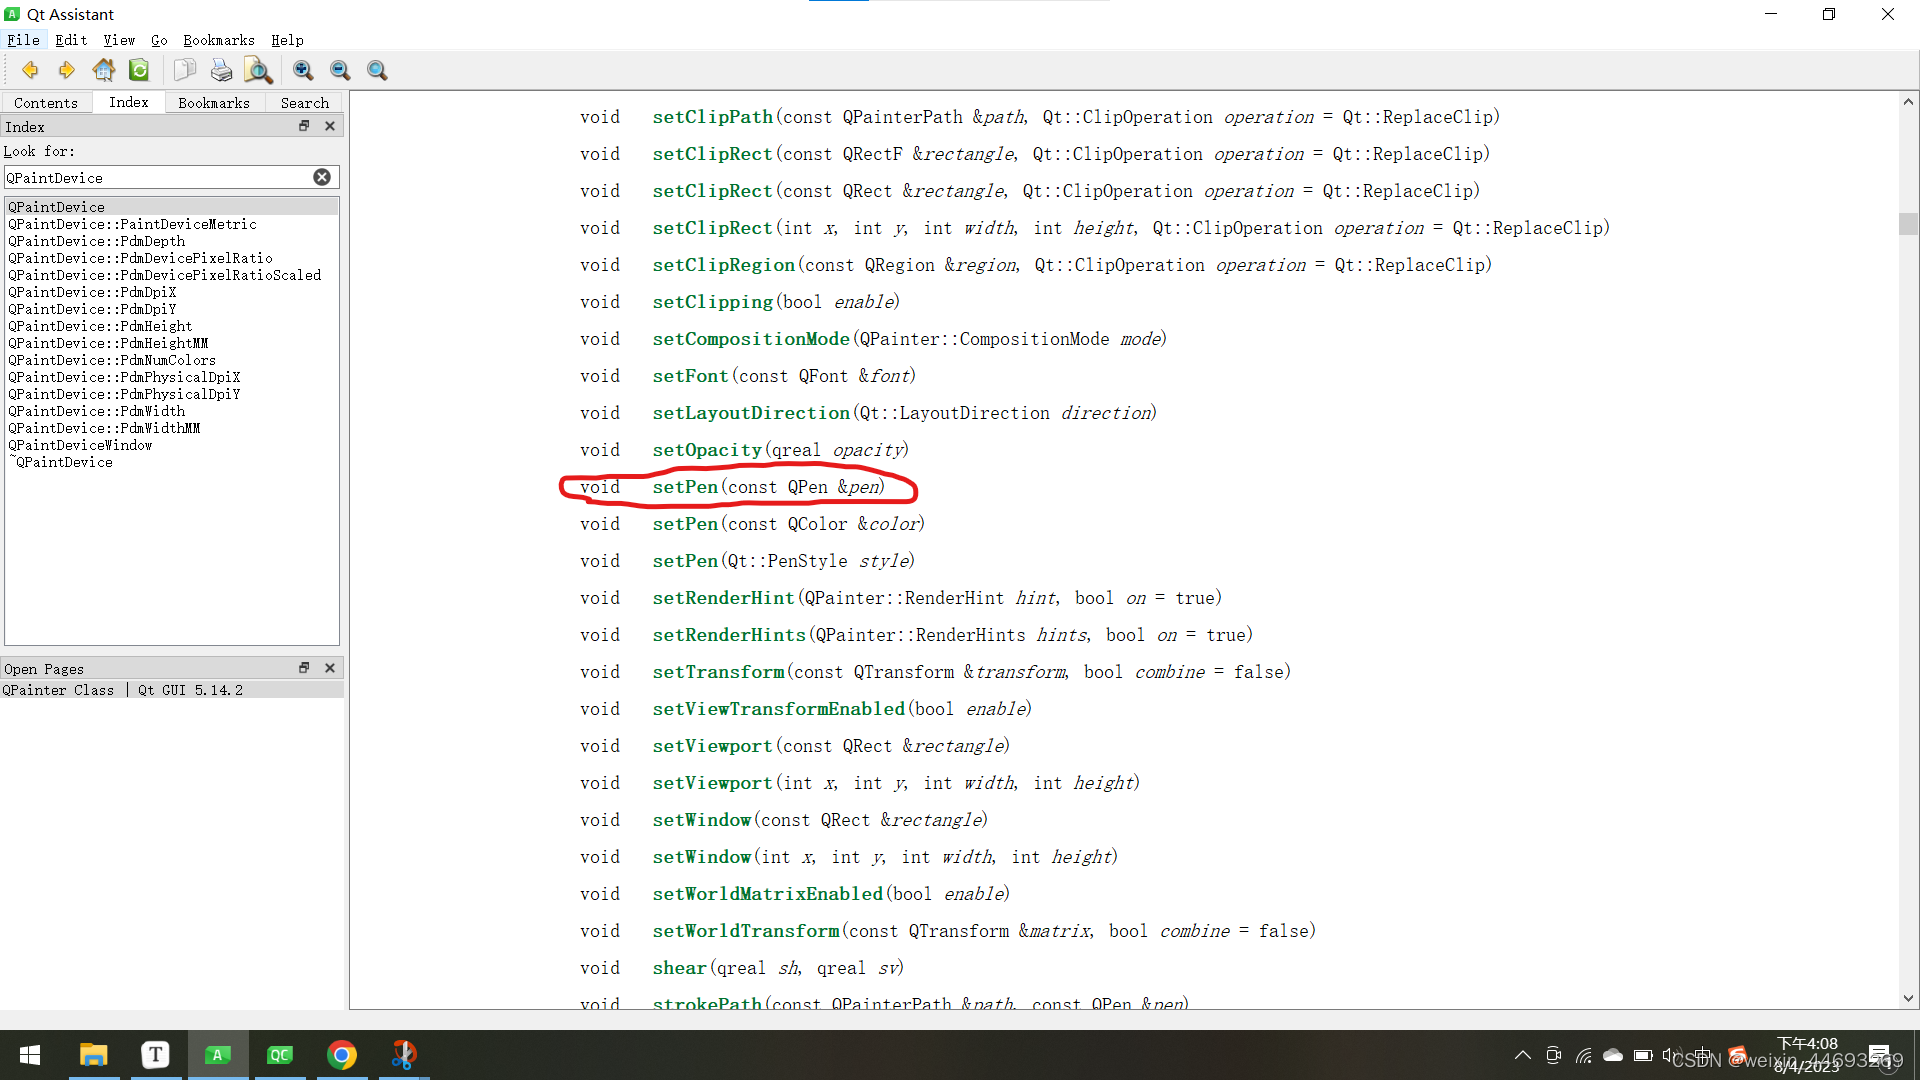The height and width of the screenshot is (1080, 1920).
Task: Open setTransform function link
Action: point(718,672)
